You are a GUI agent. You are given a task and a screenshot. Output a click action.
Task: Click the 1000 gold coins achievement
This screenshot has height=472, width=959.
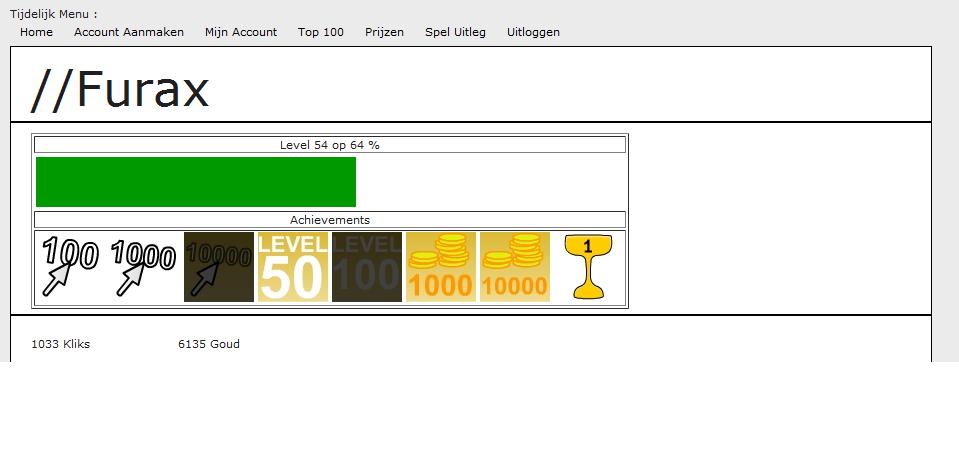pyautogui.click(x=441, y=267)
